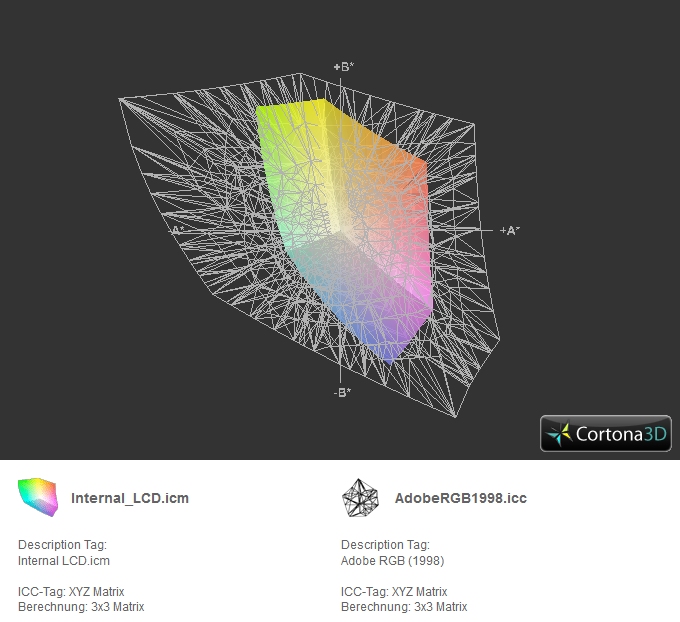Select the AdobeRGB1998.icc profile title
This screenshot has height=622, width=680.
pyautogui.click(x=461, y=498)
